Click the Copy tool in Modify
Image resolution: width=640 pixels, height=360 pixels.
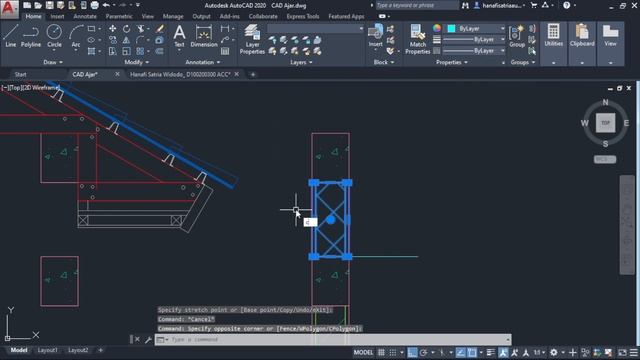pyautogui.click(x=112, y=40)
